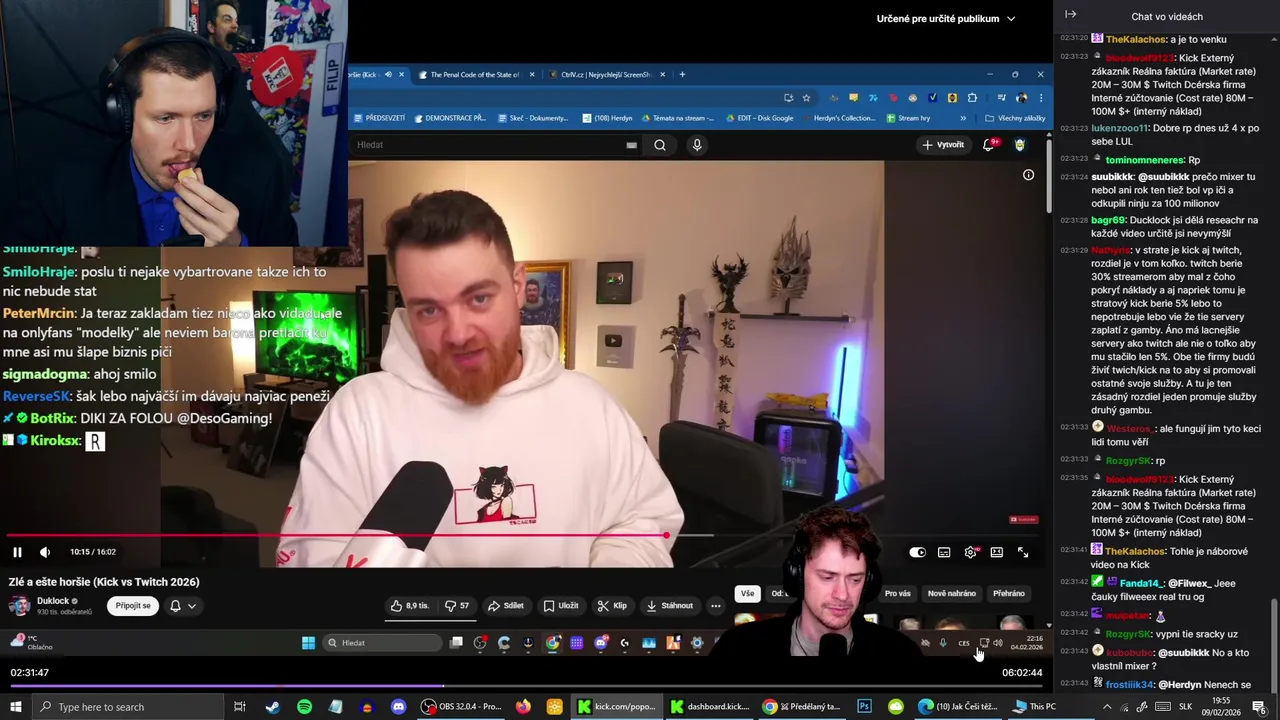Switch to dashboard.kick taskbar window
1280x720 pixels.
tap(710, 707)
